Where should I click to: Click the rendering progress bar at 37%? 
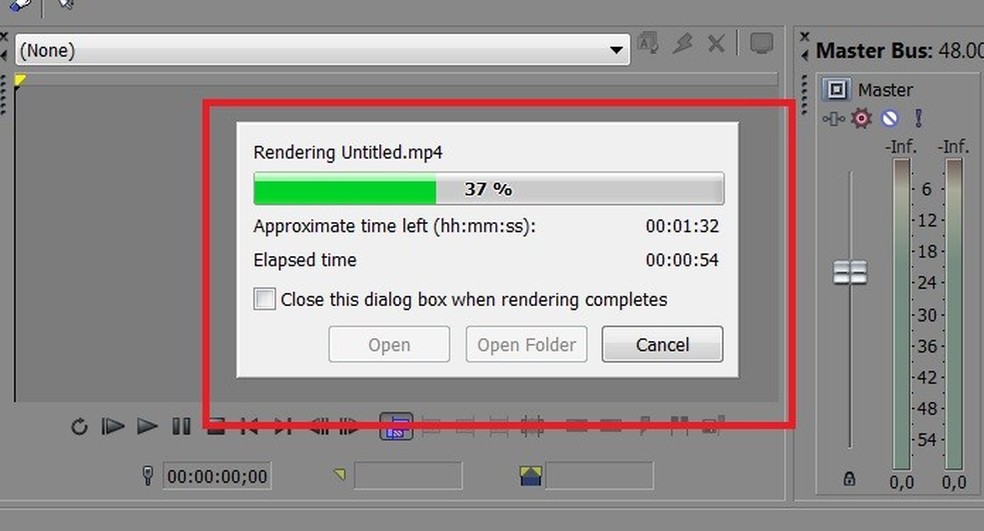[489, 188]
